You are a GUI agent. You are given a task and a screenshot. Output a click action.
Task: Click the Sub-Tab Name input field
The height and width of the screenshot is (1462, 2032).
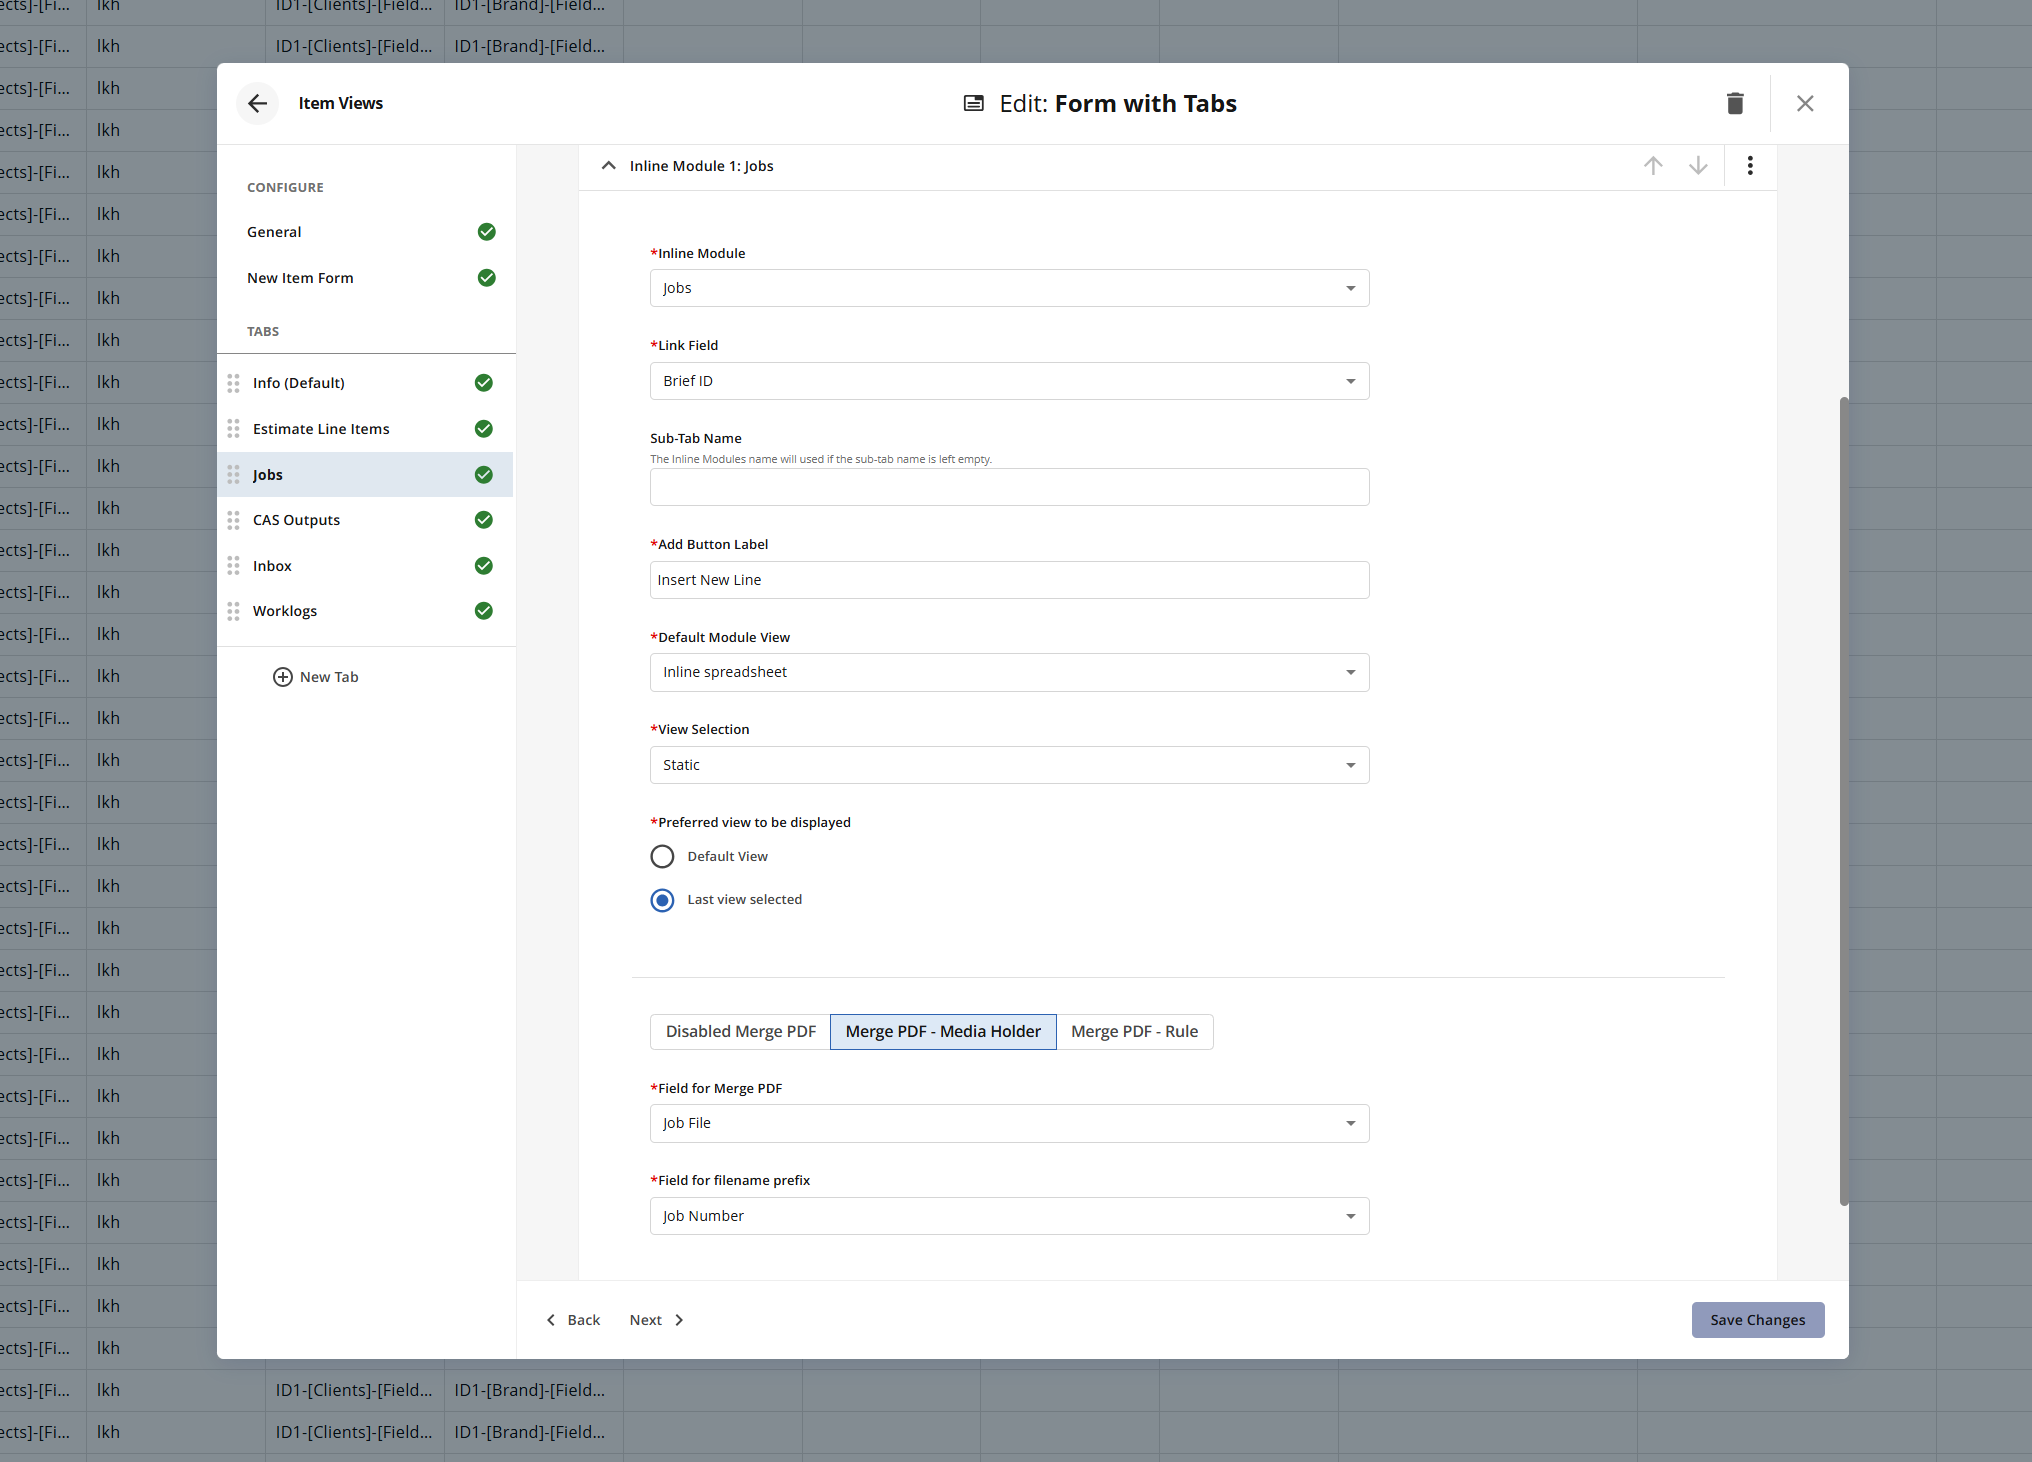pos(1009,487)
